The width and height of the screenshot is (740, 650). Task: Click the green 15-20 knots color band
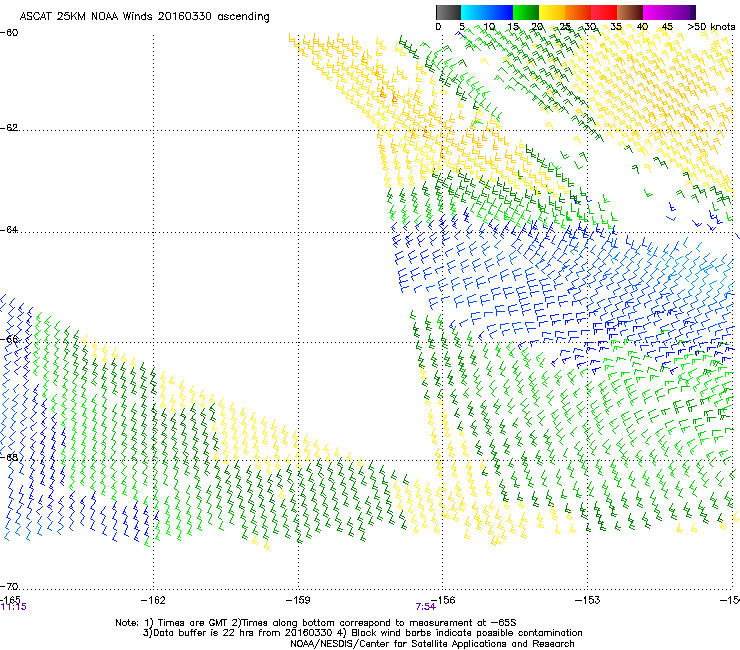click(x=526, y=12)
